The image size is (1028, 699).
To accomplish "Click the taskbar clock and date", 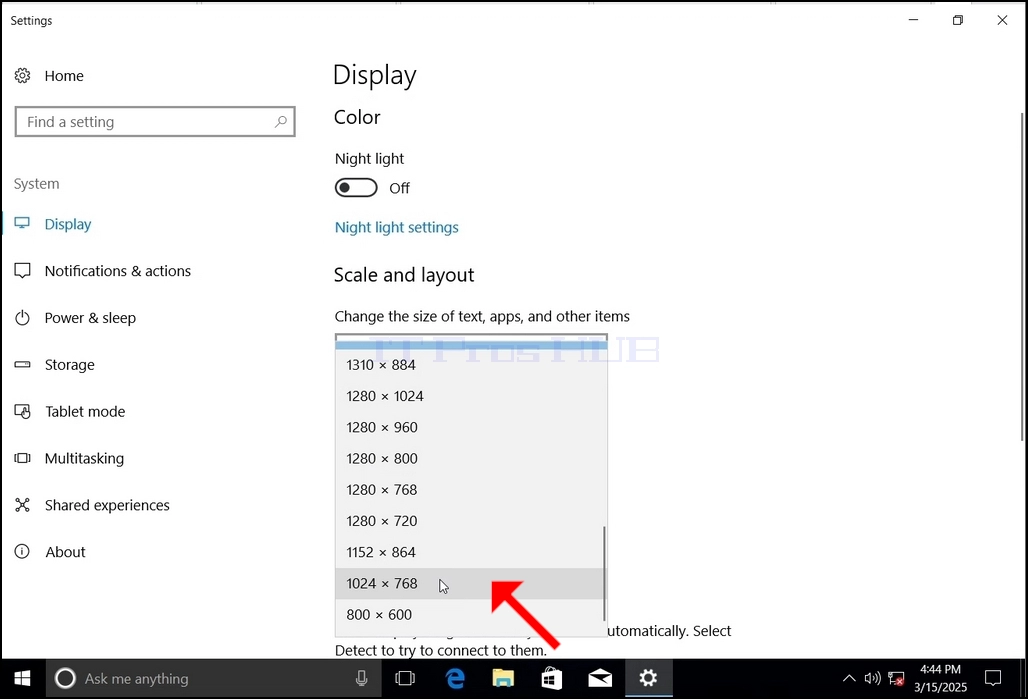I will pyautogui.click(x=940, y=679).
